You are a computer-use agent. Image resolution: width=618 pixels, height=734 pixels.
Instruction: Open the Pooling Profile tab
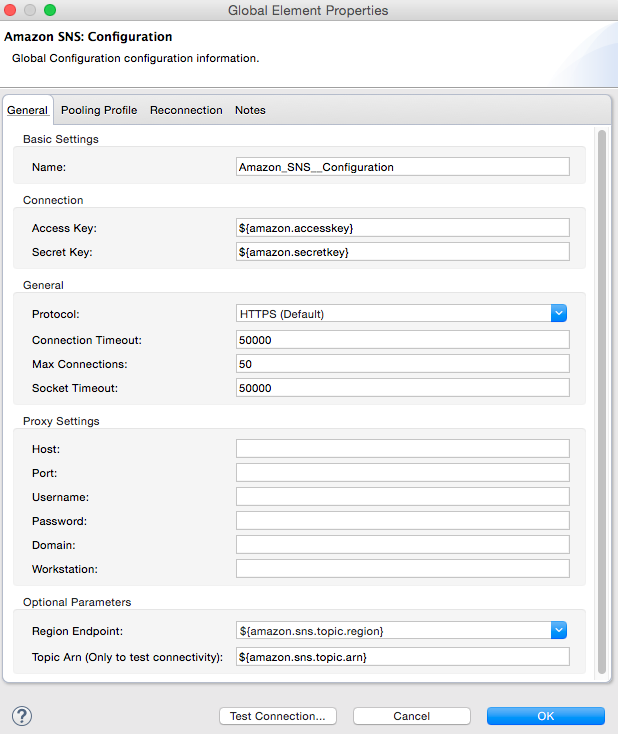(x=99, y=110)
